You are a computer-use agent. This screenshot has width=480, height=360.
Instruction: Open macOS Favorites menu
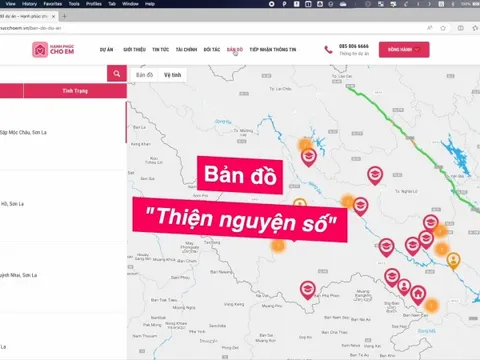(x=53, y=4)
